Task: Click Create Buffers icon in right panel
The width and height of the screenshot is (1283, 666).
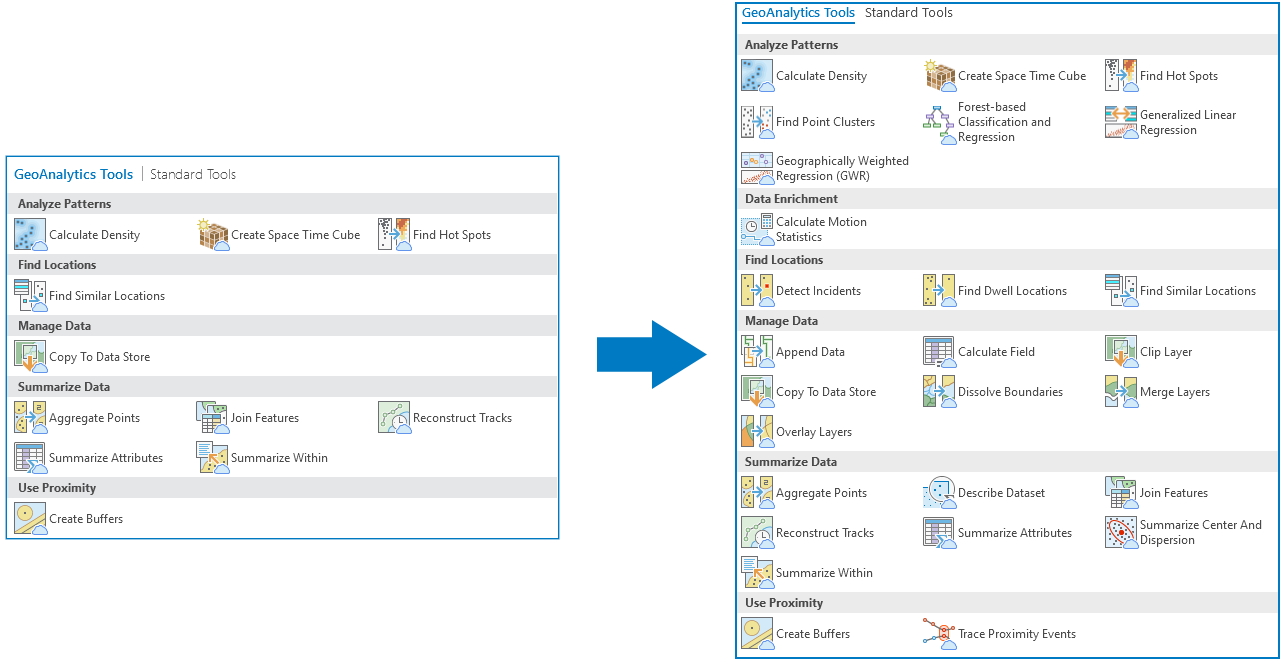Action: (x=757, y=634)
